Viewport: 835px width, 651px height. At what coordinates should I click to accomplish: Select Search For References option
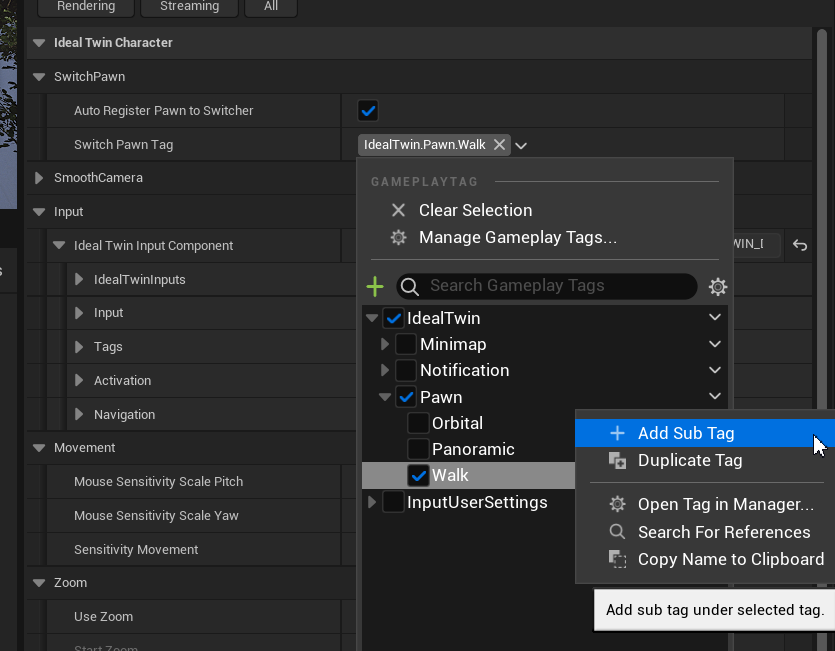tap(723, 532)
